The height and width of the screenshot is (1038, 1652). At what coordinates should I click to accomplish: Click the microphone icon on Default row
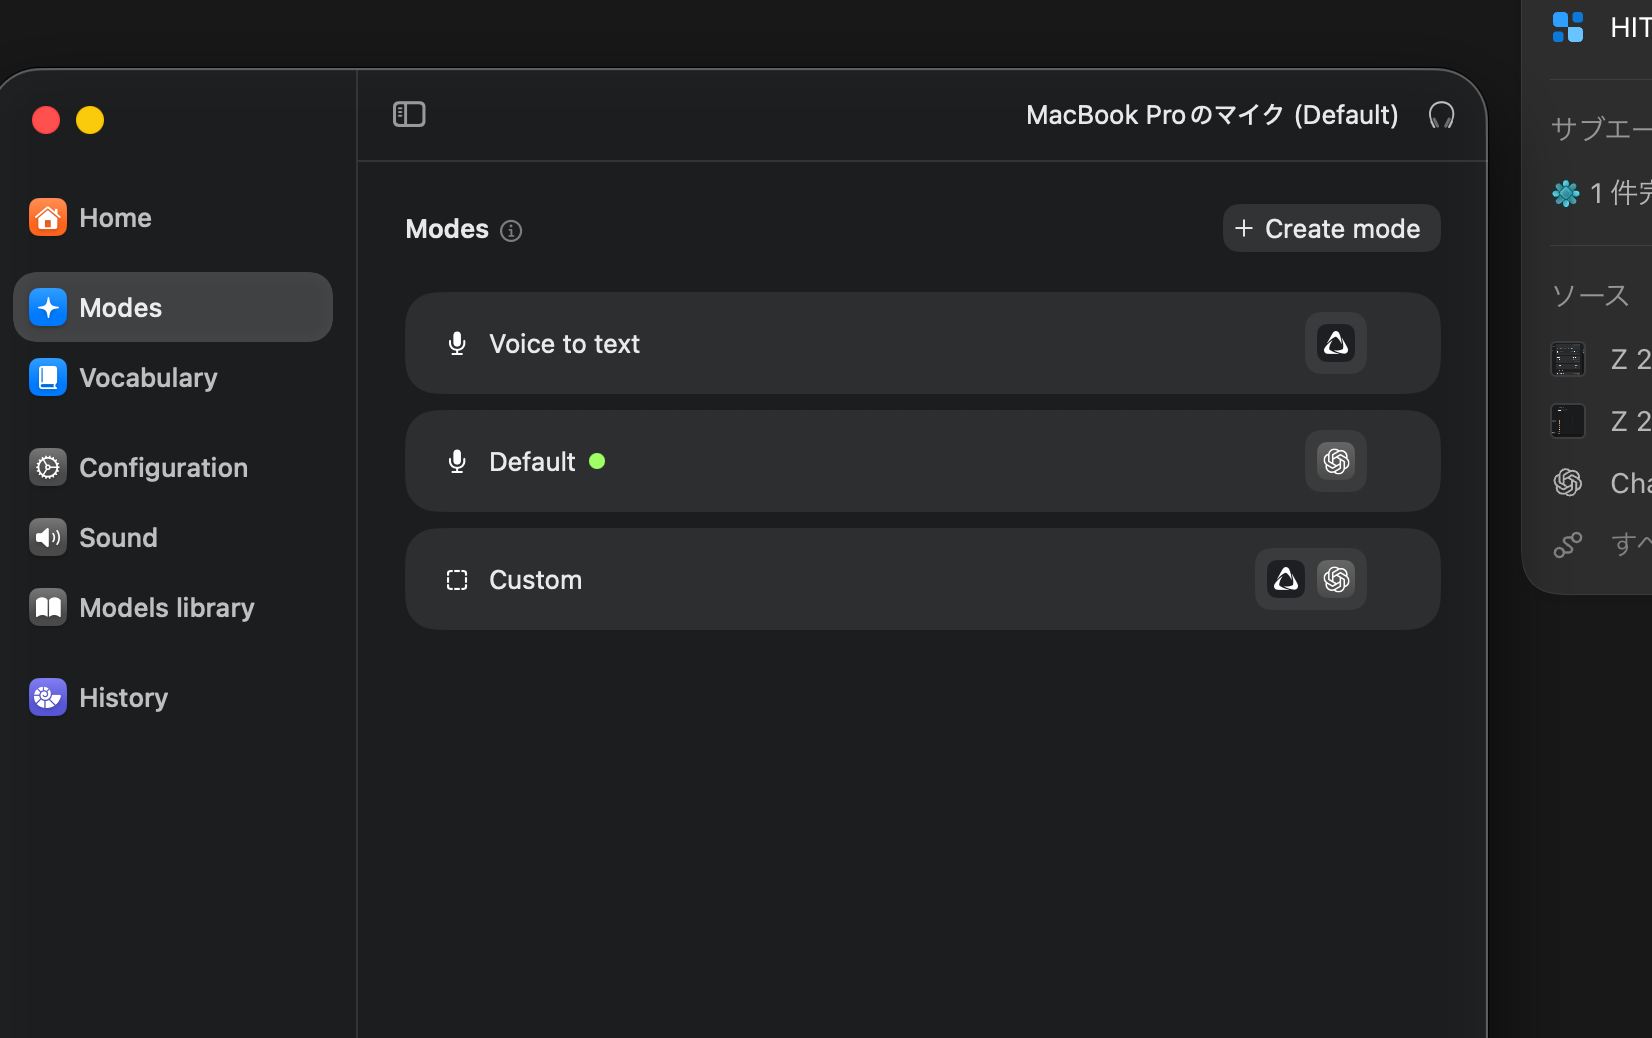[457, 461]
